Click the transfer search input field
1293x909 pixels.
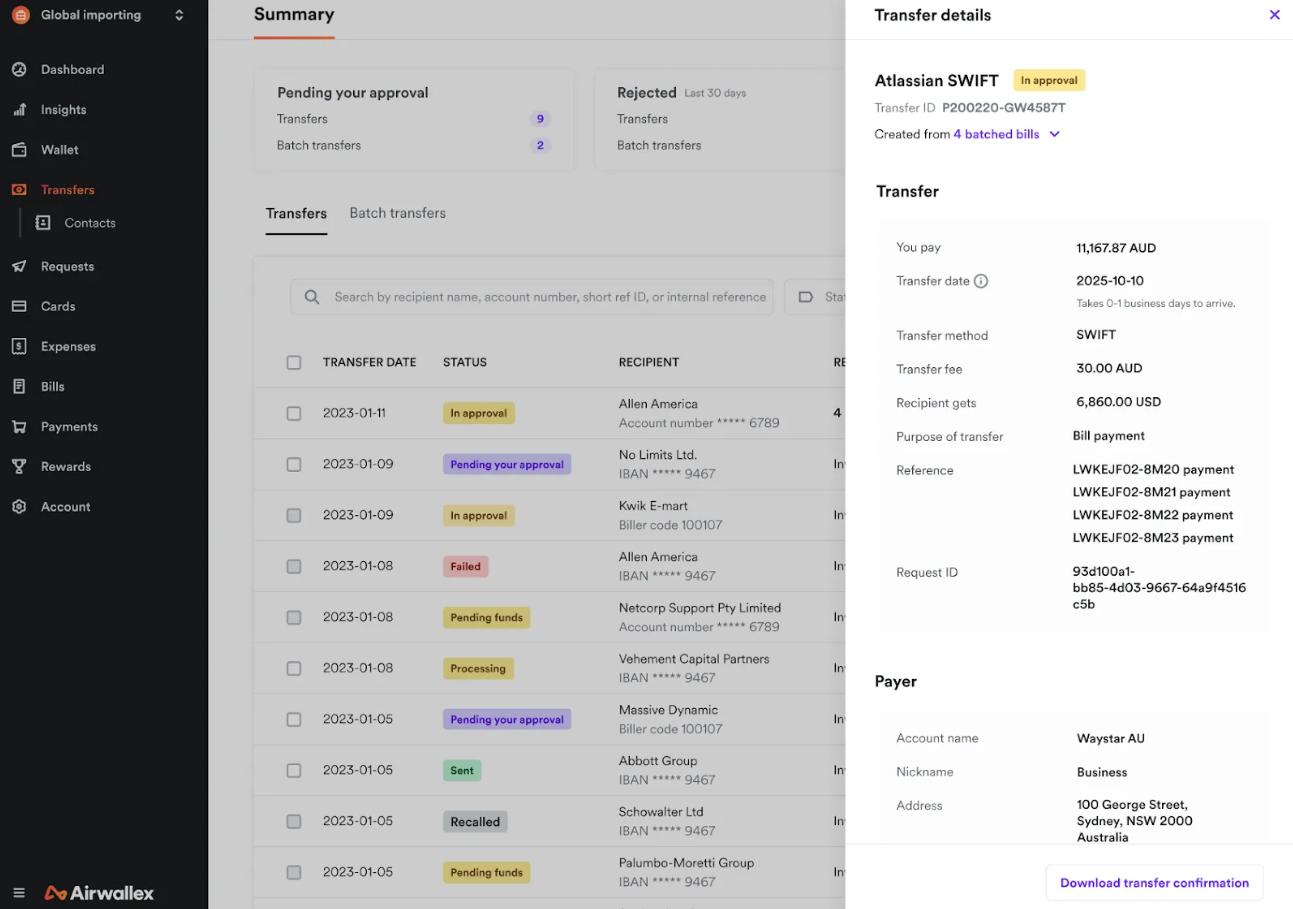tap(548, 297)
